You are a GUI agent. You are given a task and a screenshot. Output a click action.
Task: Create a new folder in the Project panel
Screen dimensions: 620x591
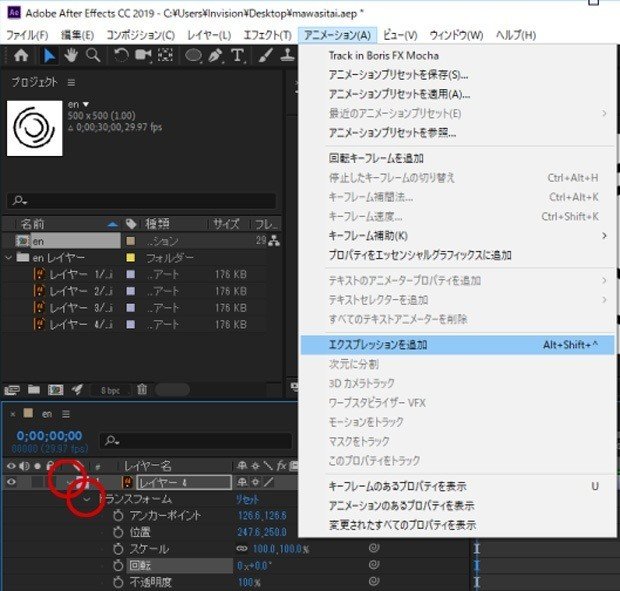[x=34, y=390]
